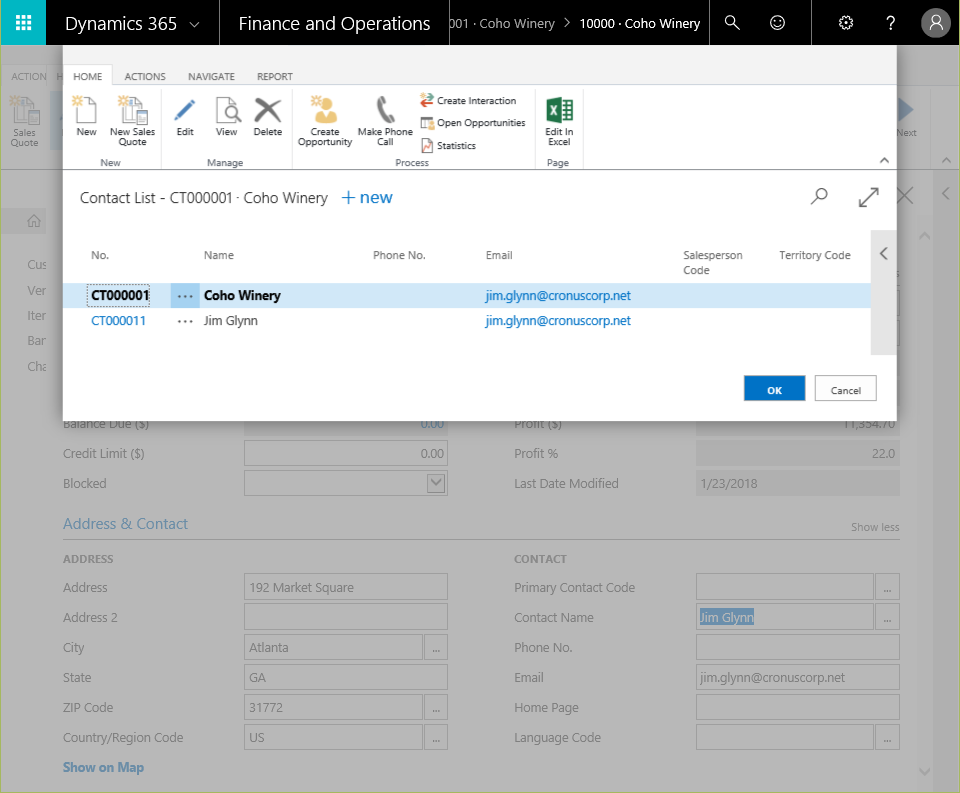Switch to the ACTIONS ribbon tab
Image resolution: width=960 pixels, height=793 pixels.
point(145,76)
